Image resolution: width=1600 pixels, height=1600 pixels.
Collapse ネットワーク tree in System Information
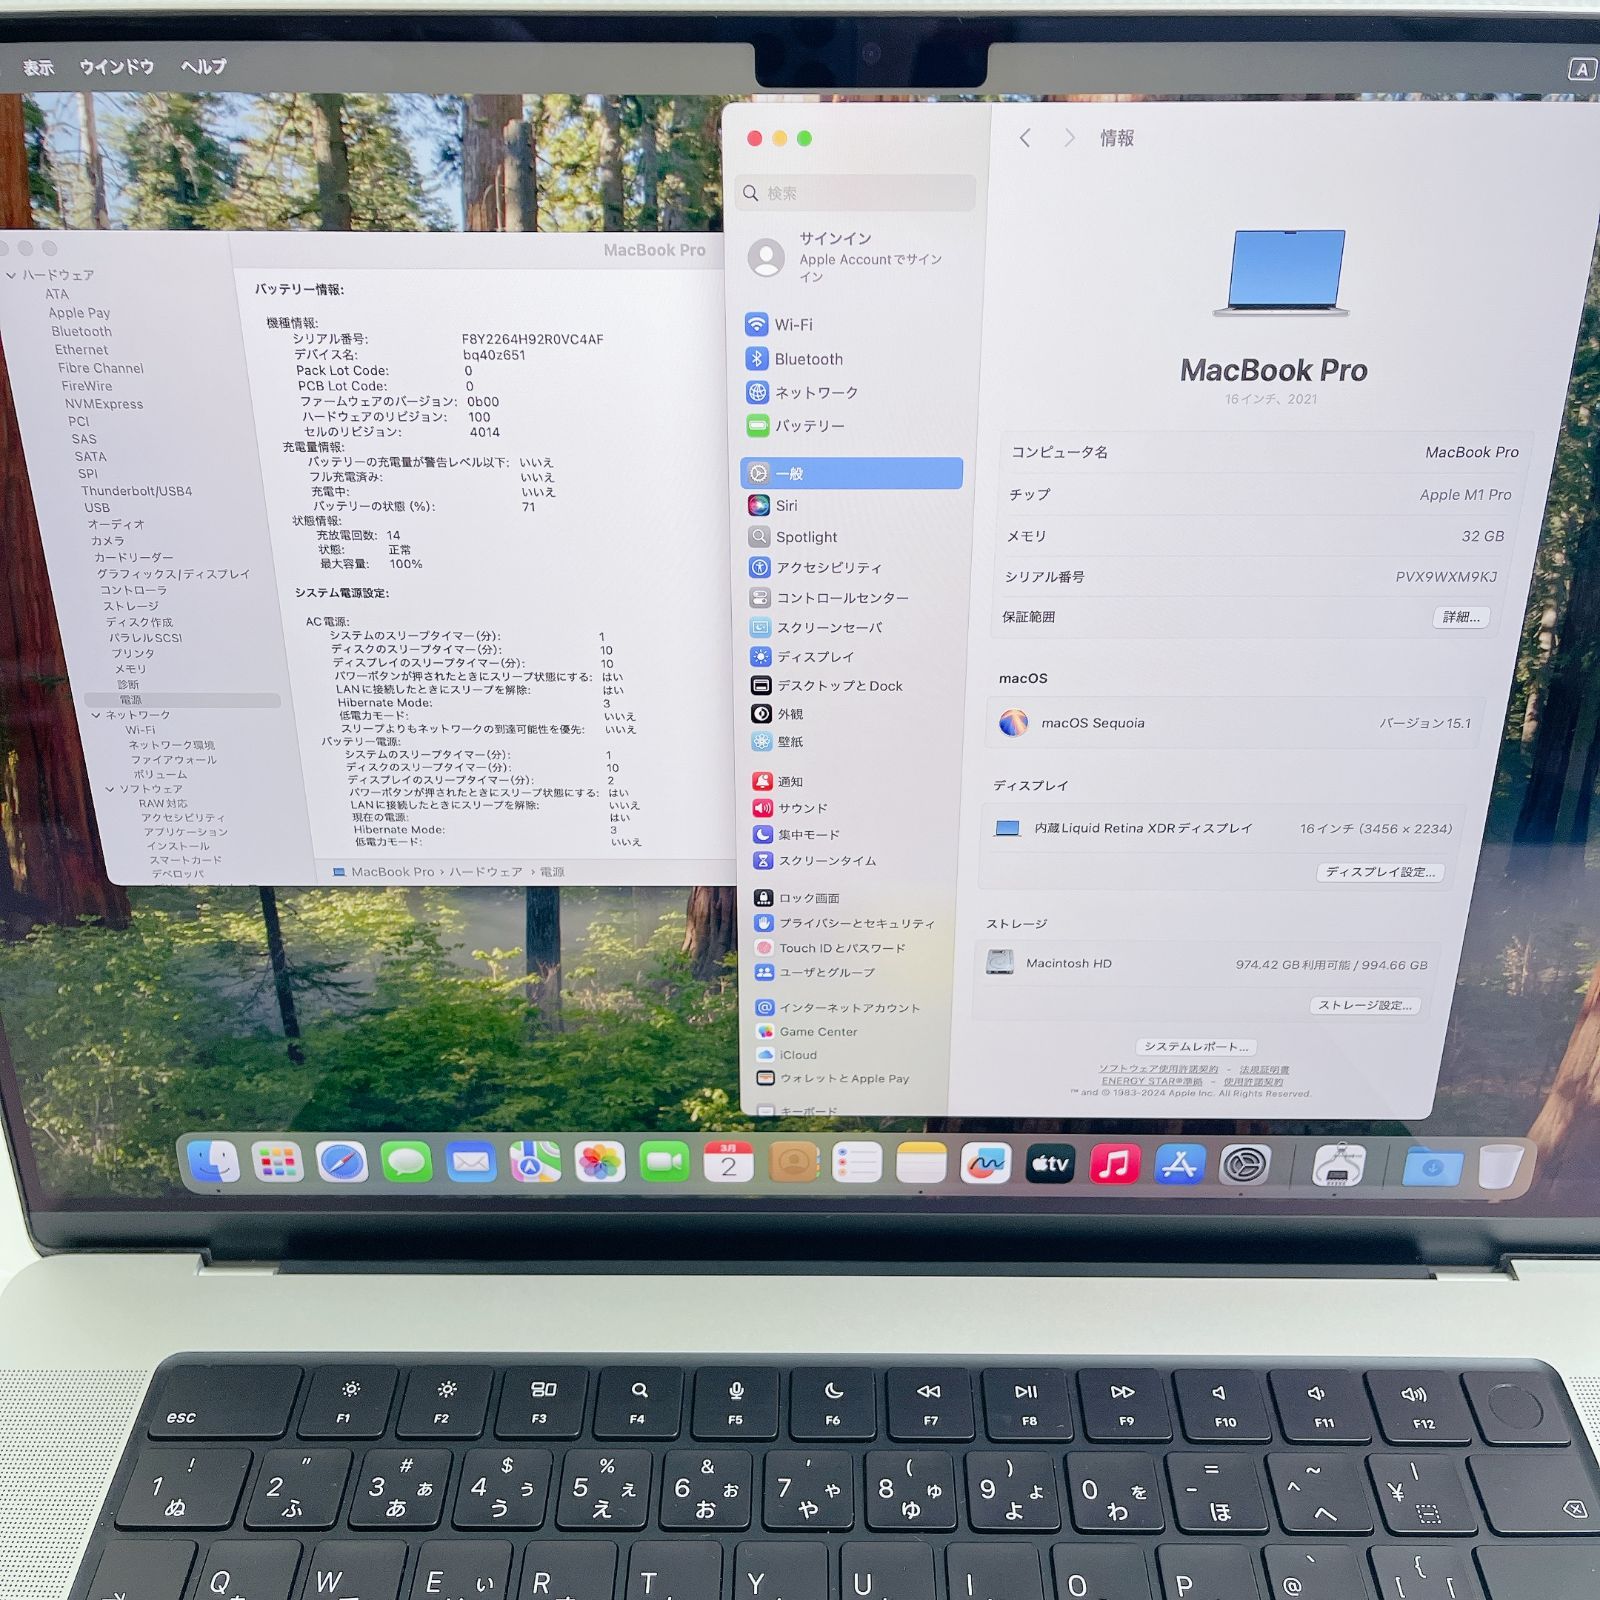pos(96,715)
